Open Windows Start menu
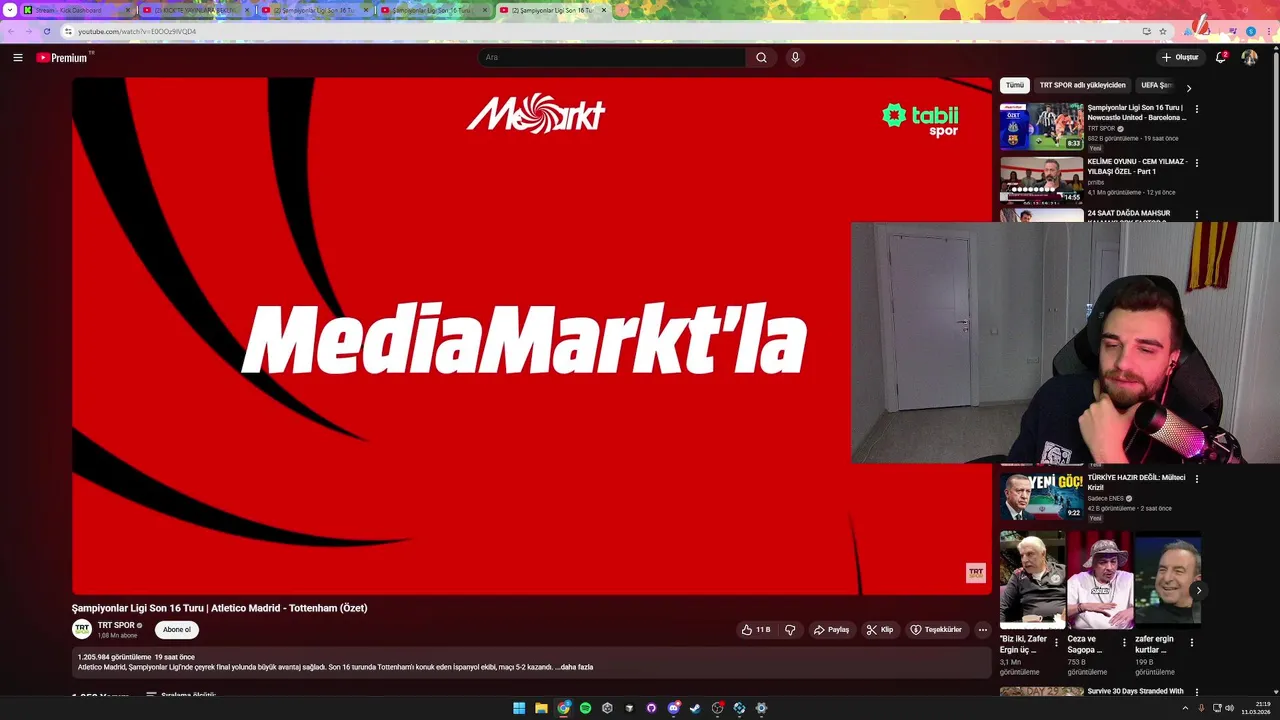 tap(519, 708)
